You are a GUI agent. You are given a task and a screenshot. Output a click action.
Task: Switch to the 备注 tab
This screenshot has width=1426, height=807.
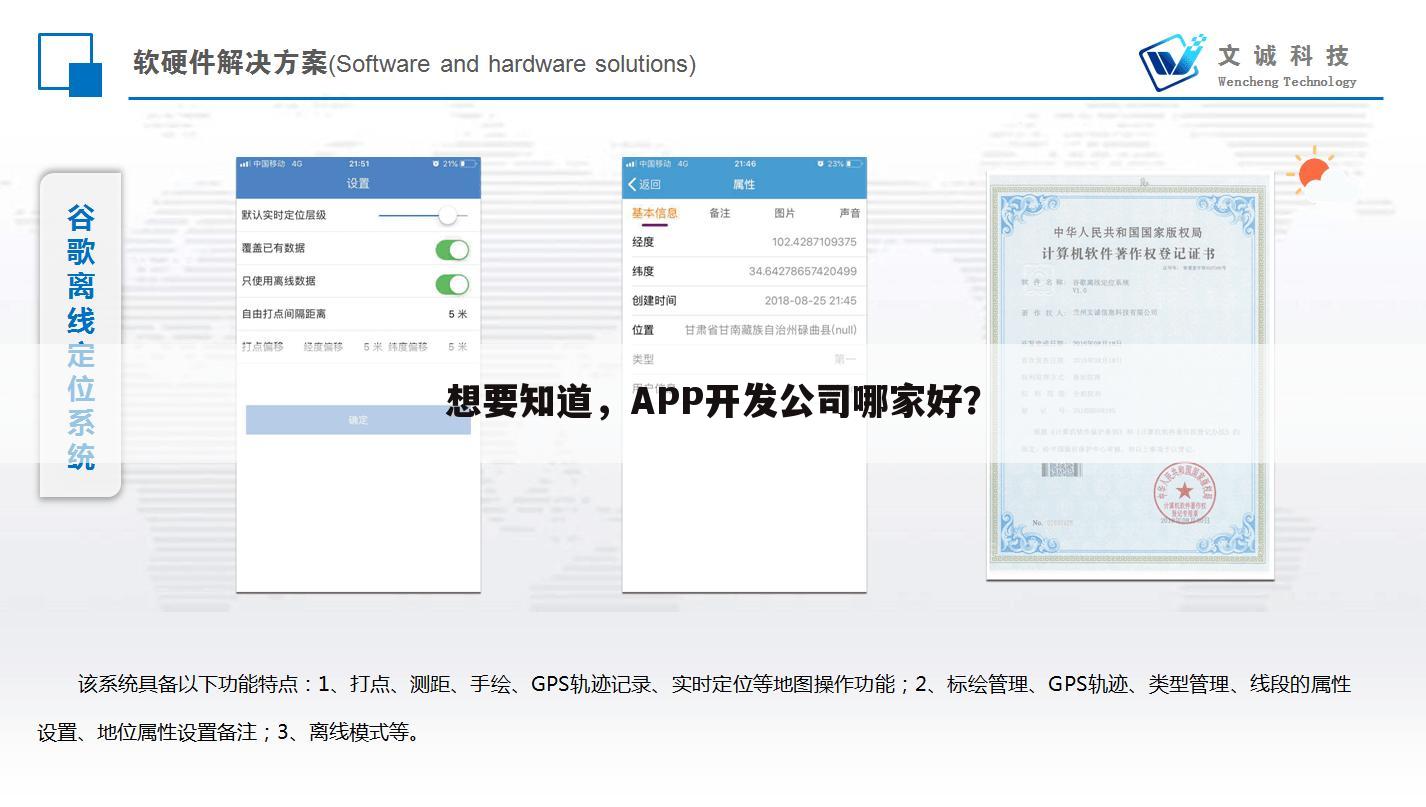click(x=720, y=213)
